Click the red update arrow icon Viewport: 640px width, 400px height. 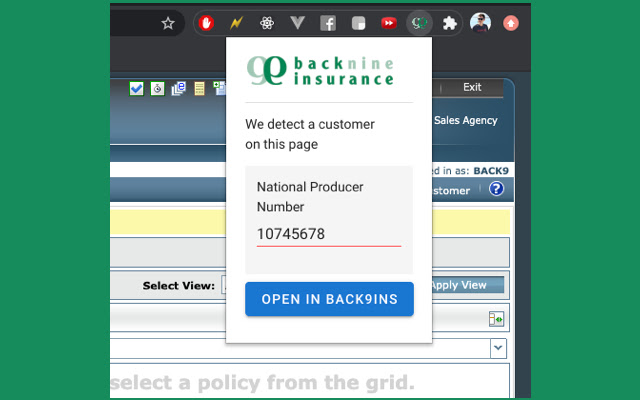(511, 23)
